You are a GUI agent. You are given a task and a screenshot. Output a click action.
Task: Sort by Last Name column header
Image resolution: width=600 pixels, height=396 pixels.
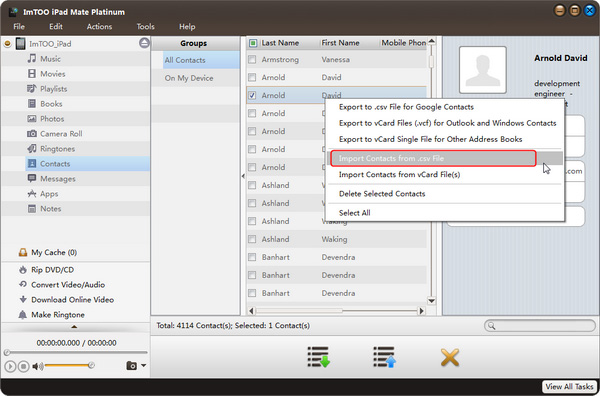click(x=280, y=43)
